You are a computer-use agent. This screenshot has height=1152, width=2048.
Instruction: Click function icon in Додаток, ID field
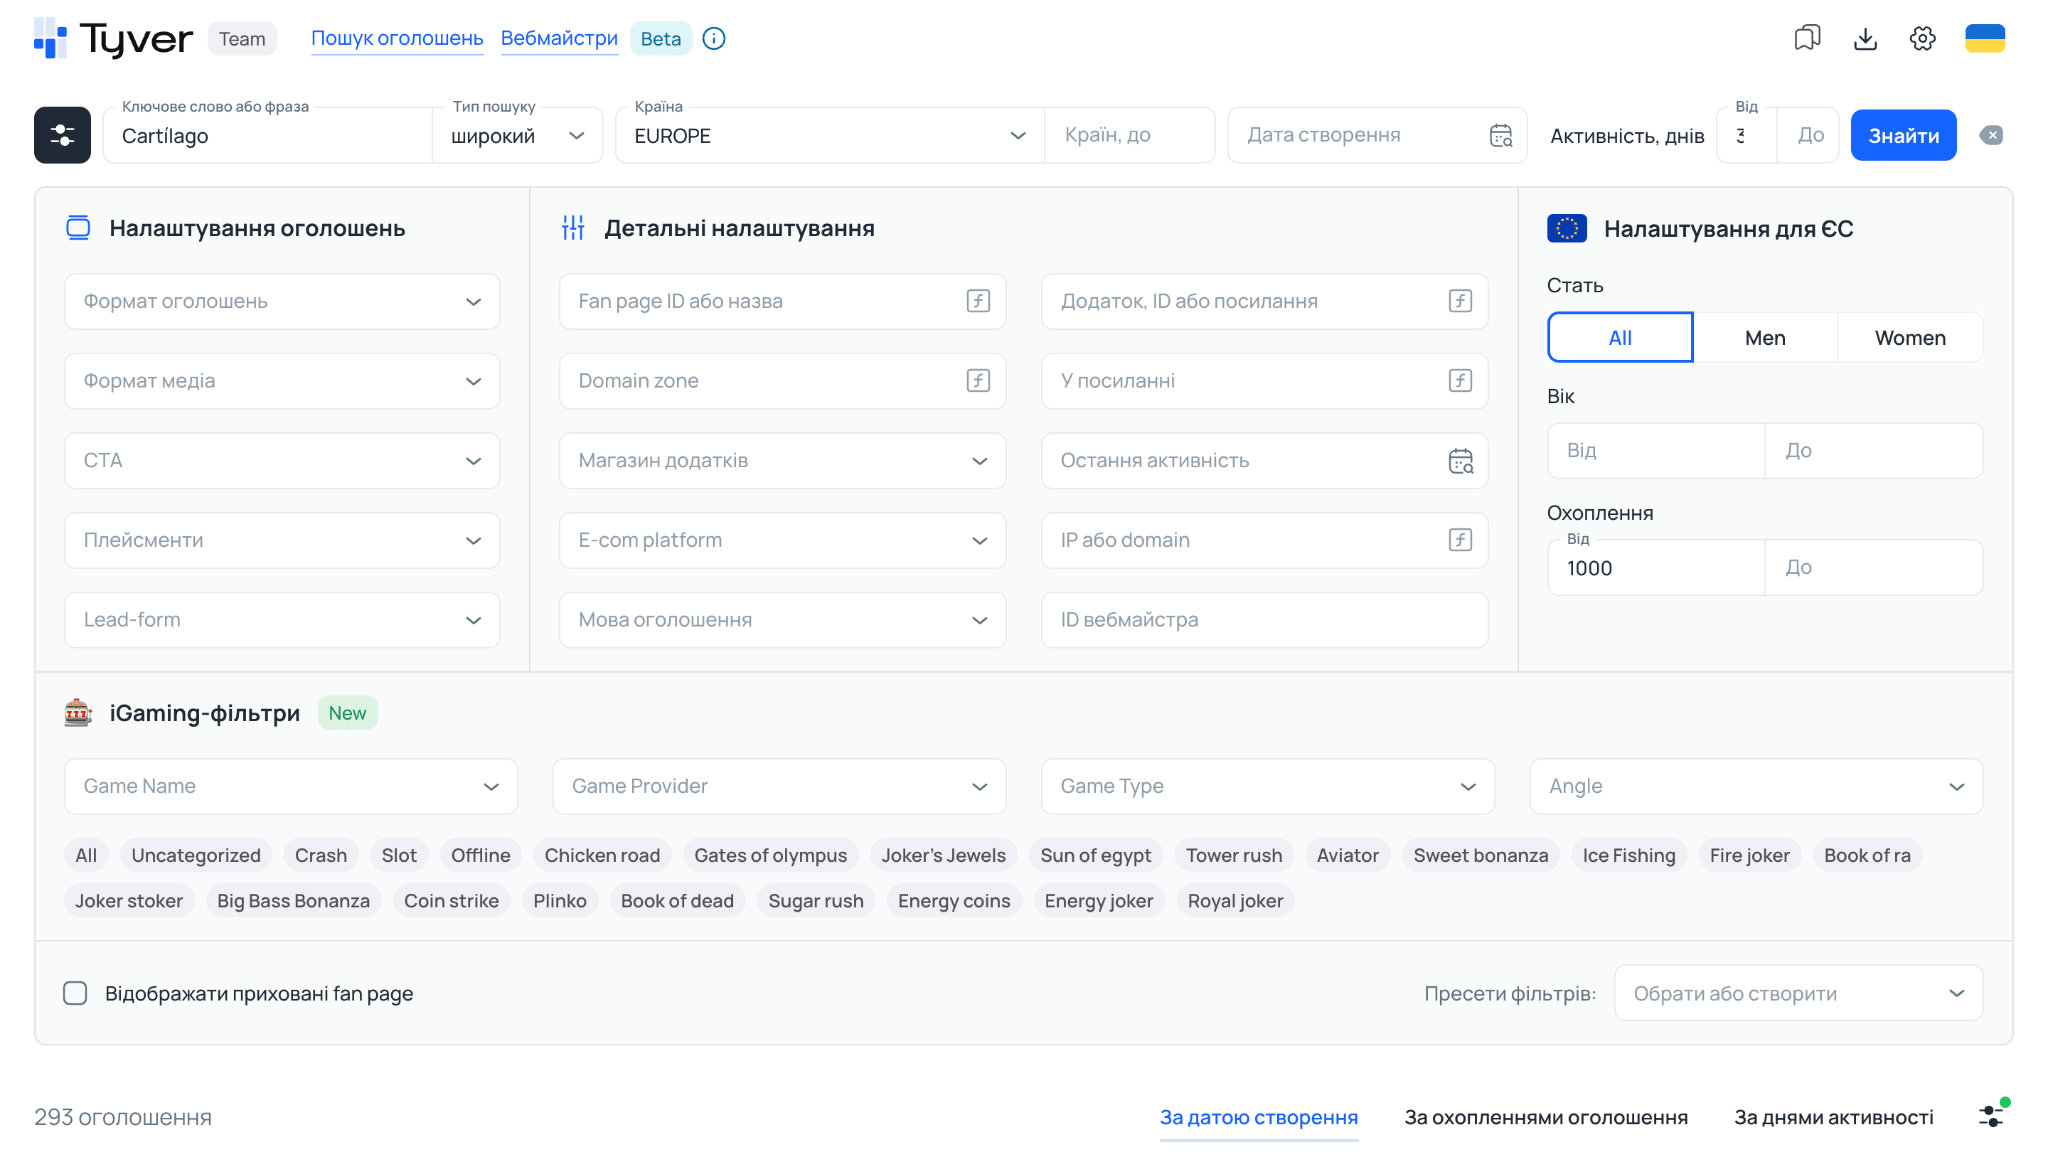point(1460,301)
